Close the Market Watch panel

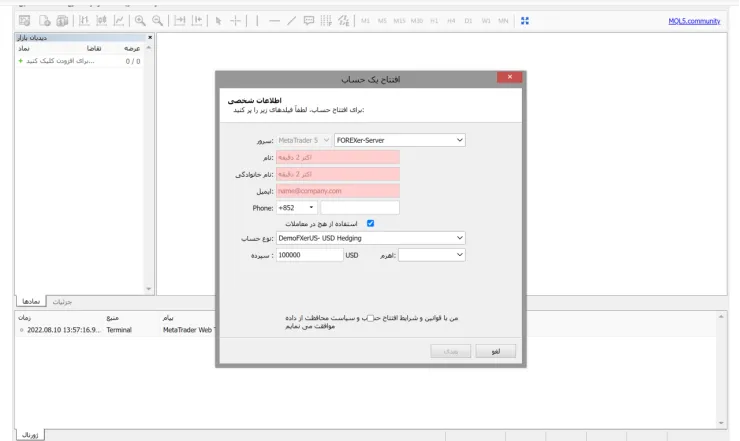(150, 37)
